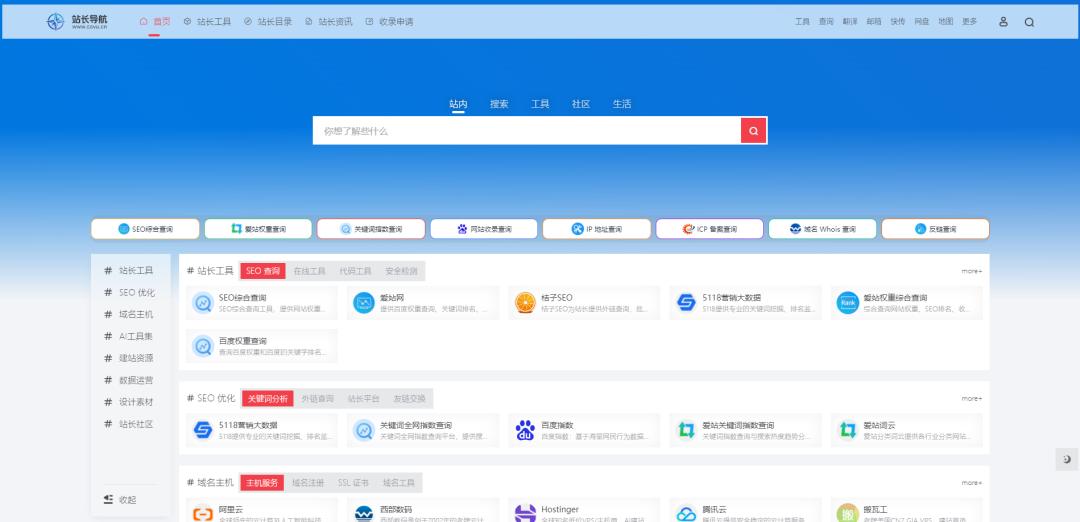The width and height of the screenshot is (1080, 522).
Task: Expand more+ for SEO 优化 section
Action: [972, 398]
